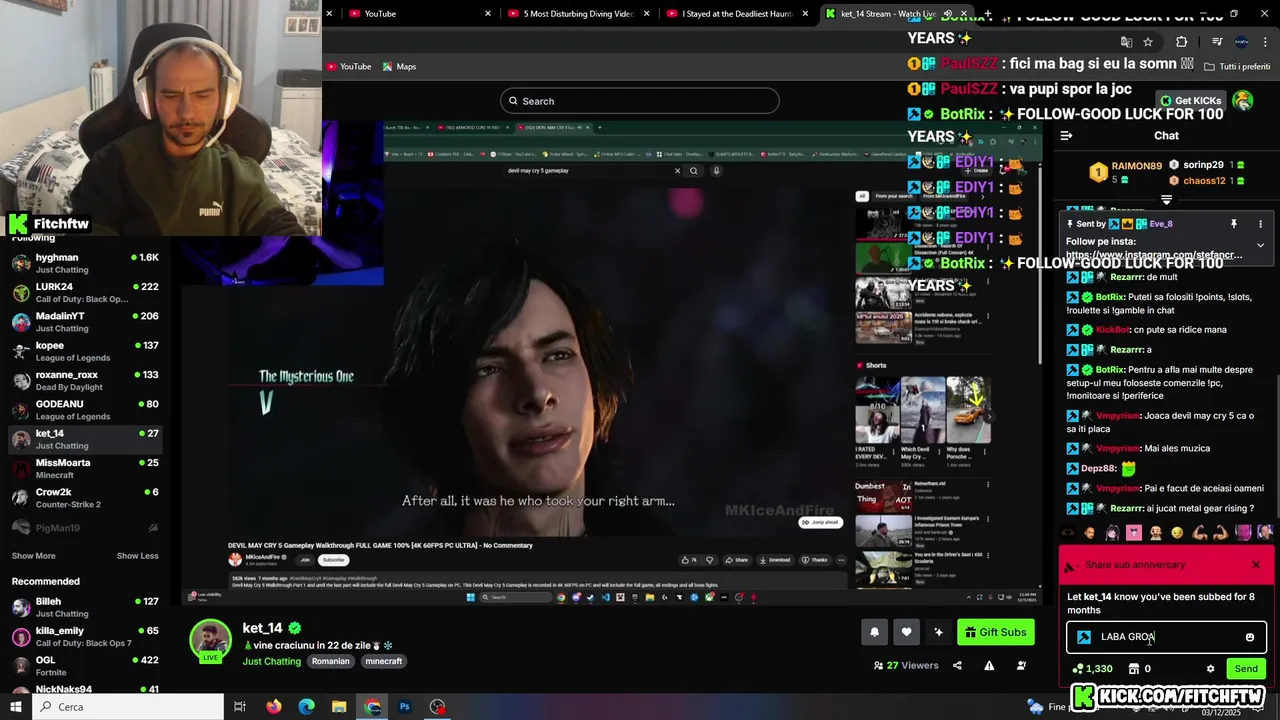Open the Maps bookmark

[398, 66]
